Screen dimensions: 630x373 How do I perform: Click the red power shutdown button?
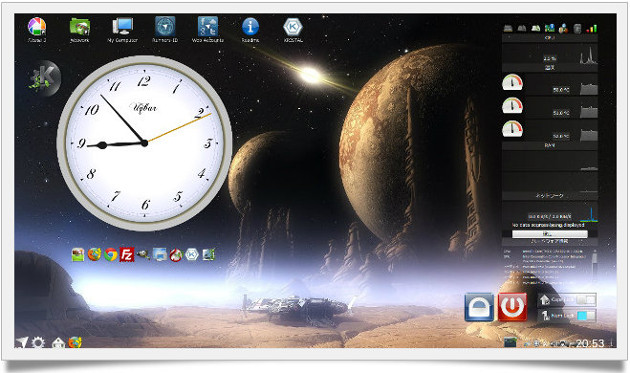(x=512, y=307)
